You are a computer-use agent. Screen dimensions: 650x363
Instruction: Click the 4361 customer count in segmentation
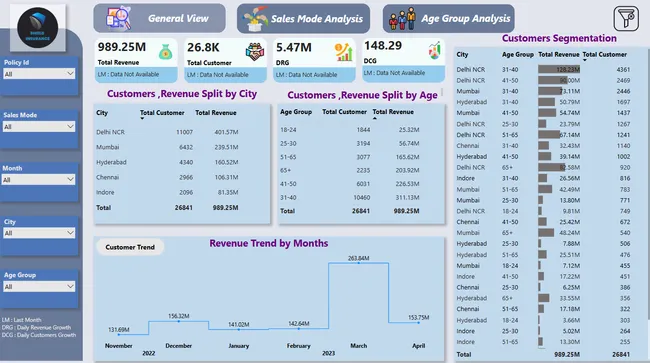click(x=623, y=70)
